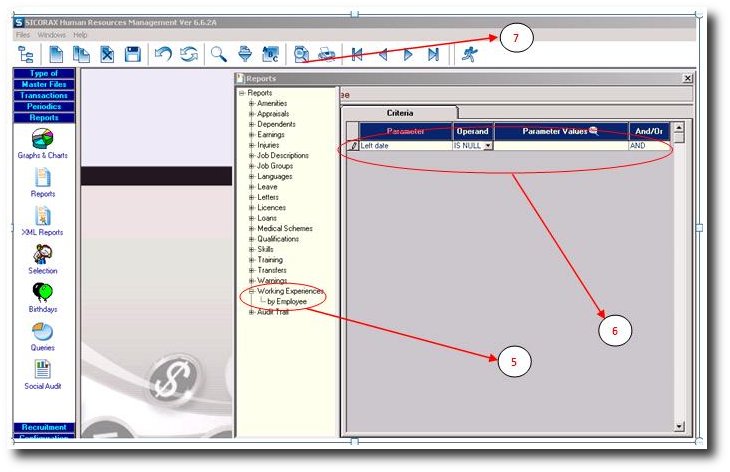This screenshot has width=730, height=472.
Task: Collapse the Working Experiences tree node
Action: coord(252,291)
